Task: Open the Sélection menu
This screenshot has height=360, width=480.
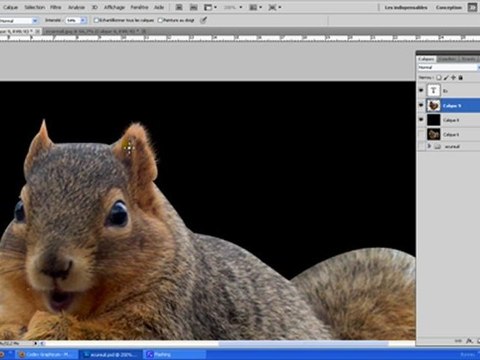Action: pos(34,7)
